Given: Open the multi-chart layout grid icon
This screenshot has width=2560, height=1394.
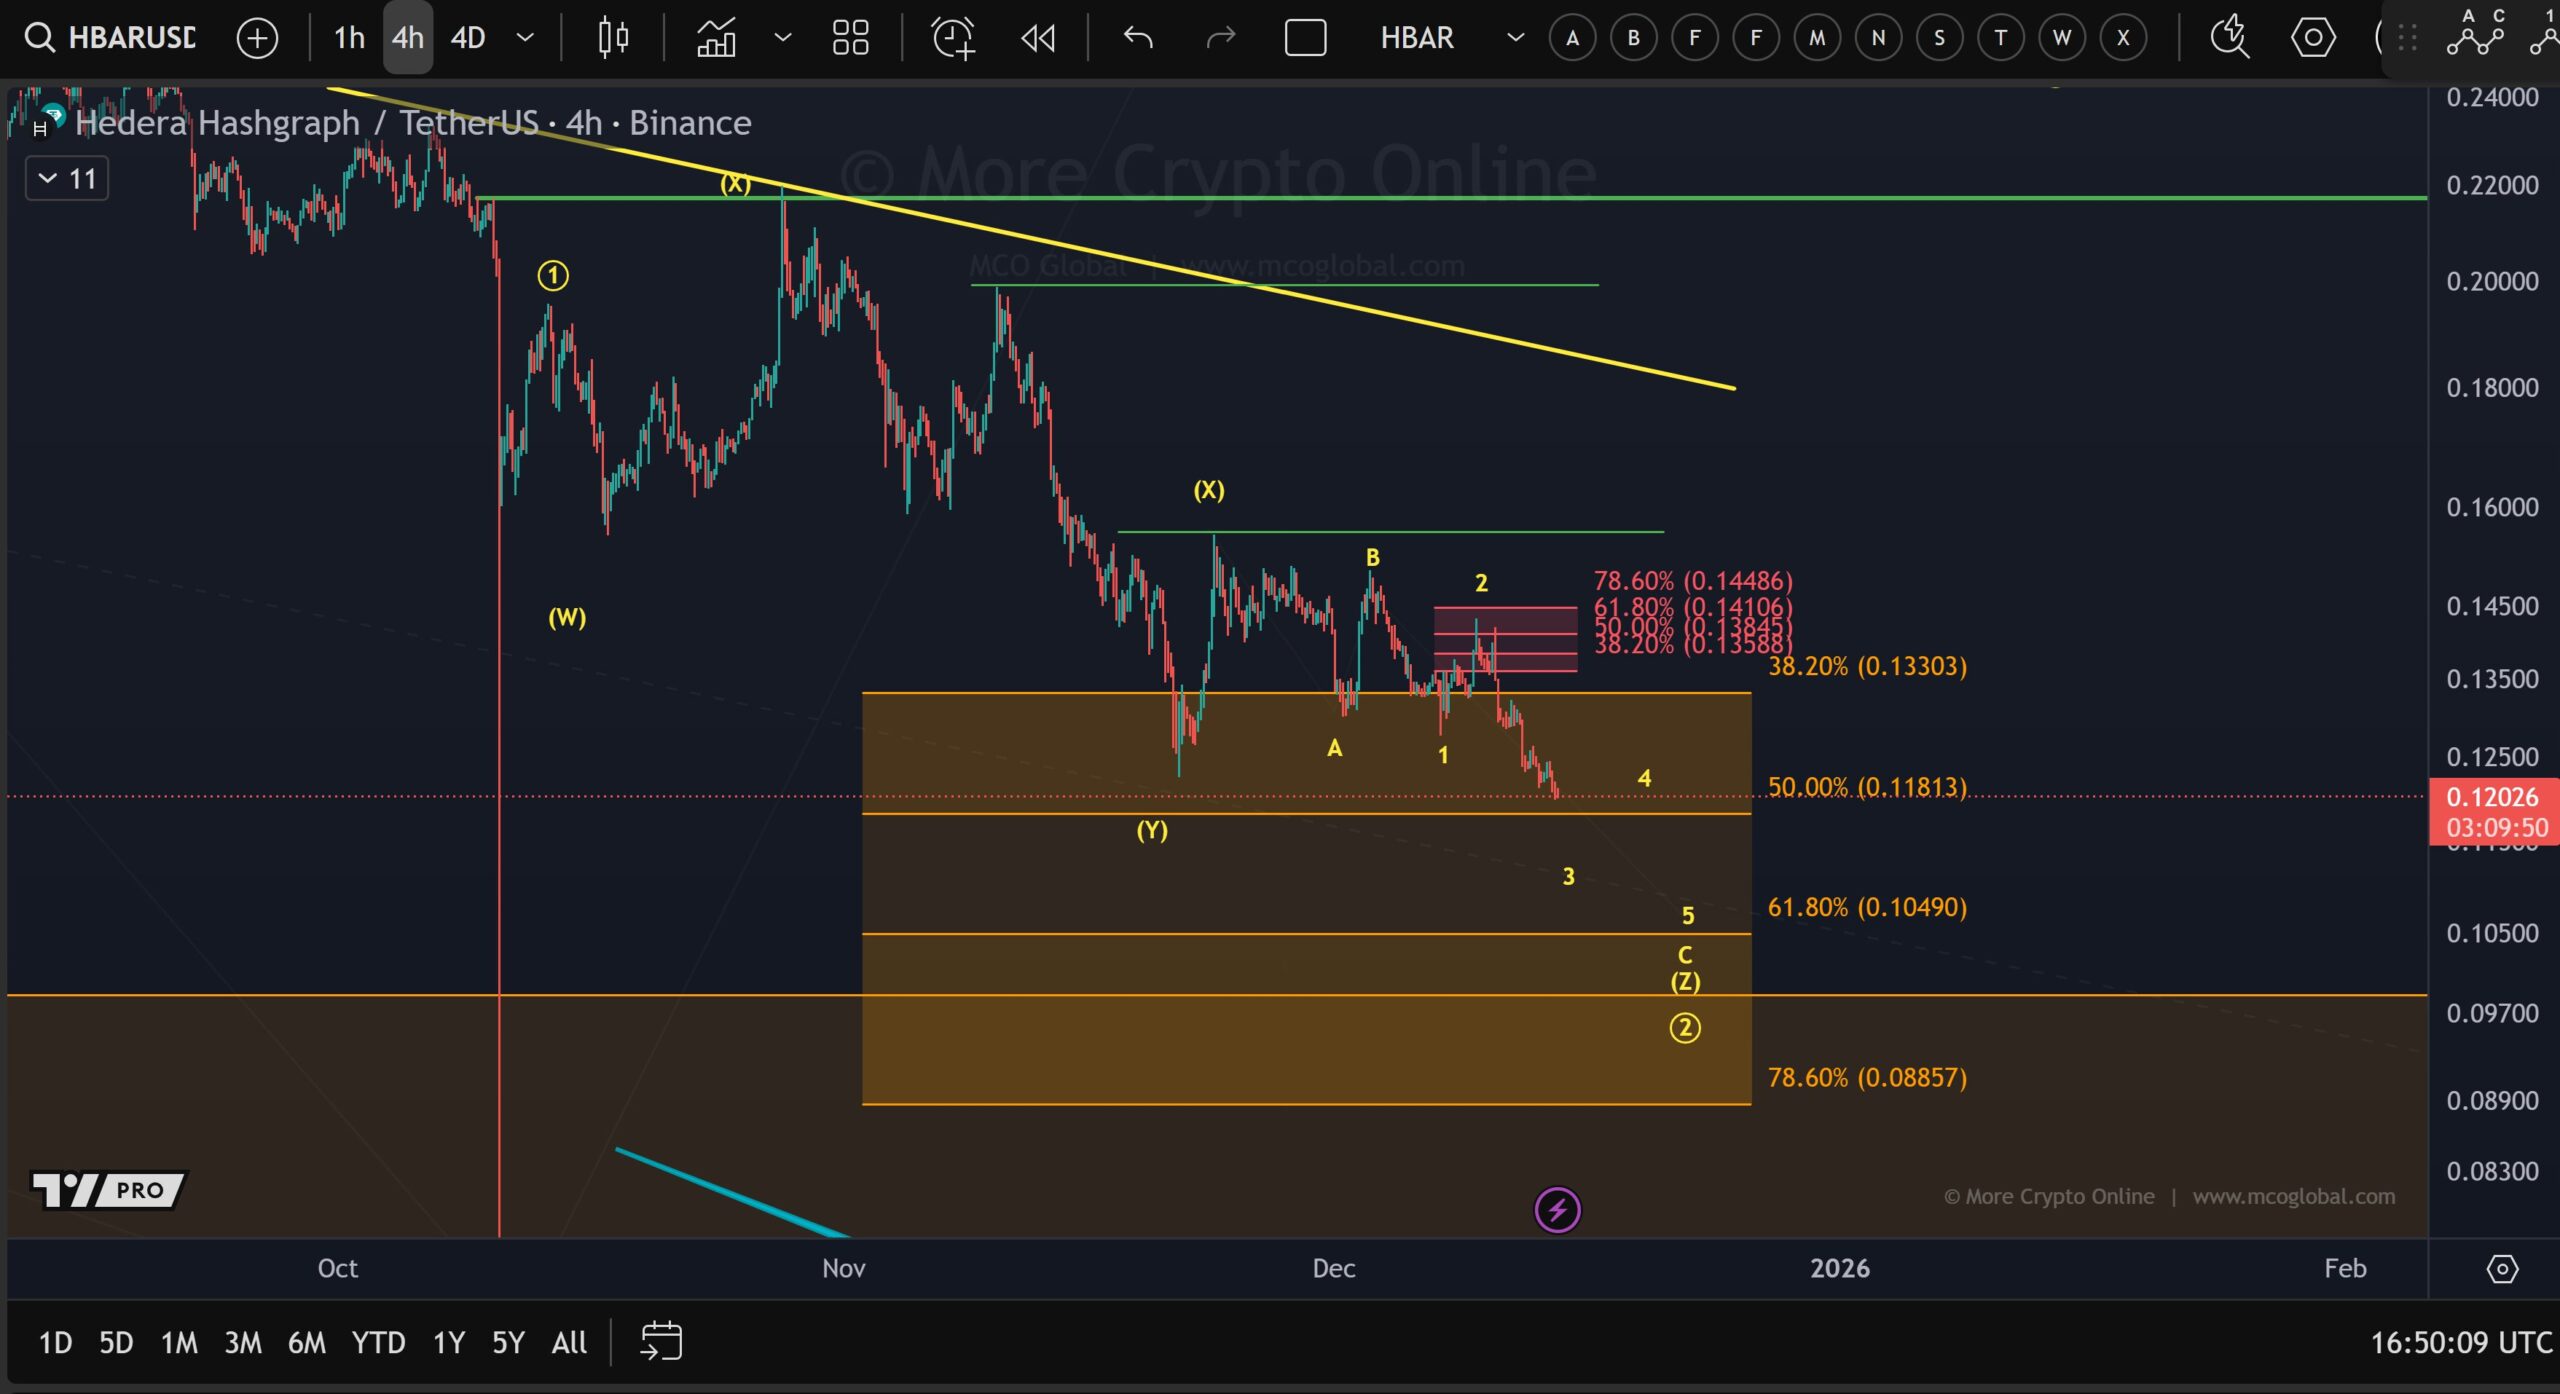Looking at the screenshot, I should coord(850,38).
